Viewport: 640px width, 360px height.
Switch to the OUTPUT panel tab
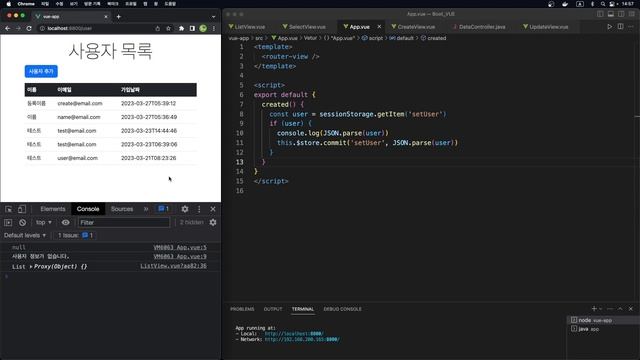point(273,309)
